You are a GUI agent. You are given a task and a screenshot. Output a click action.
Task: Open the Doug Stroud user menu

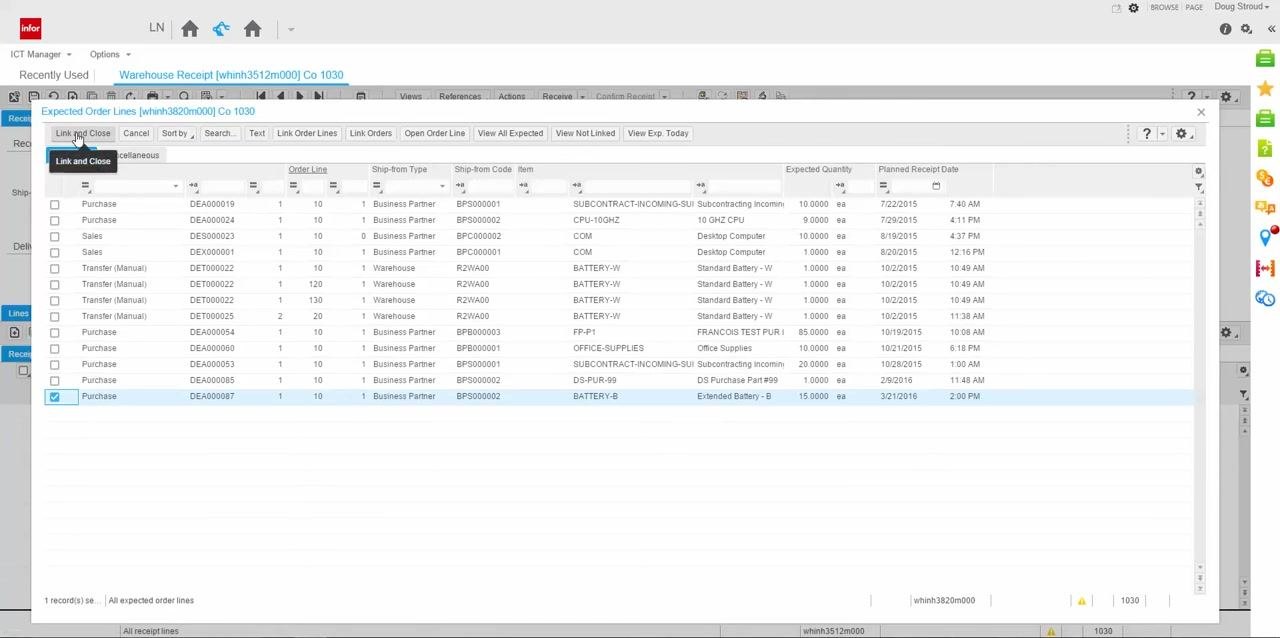[1242, 7]
